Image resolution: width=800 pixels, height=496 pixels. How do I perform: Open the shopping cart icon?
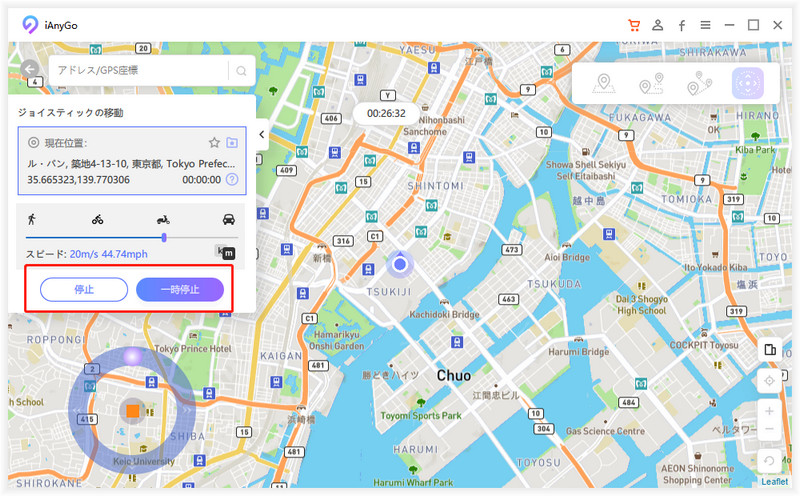pos(634,25)
